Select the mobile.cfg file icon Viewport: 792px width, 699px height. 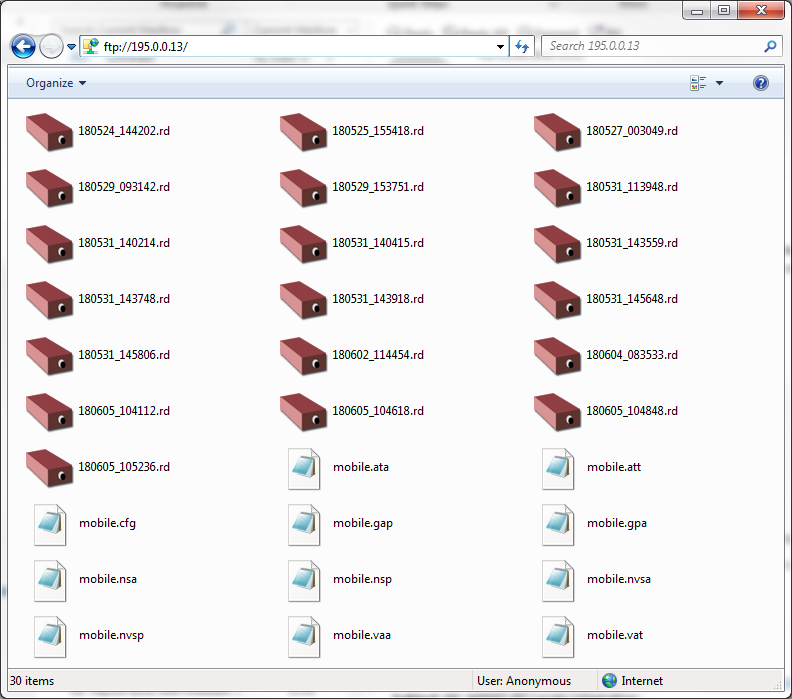[x=50, y=525]
